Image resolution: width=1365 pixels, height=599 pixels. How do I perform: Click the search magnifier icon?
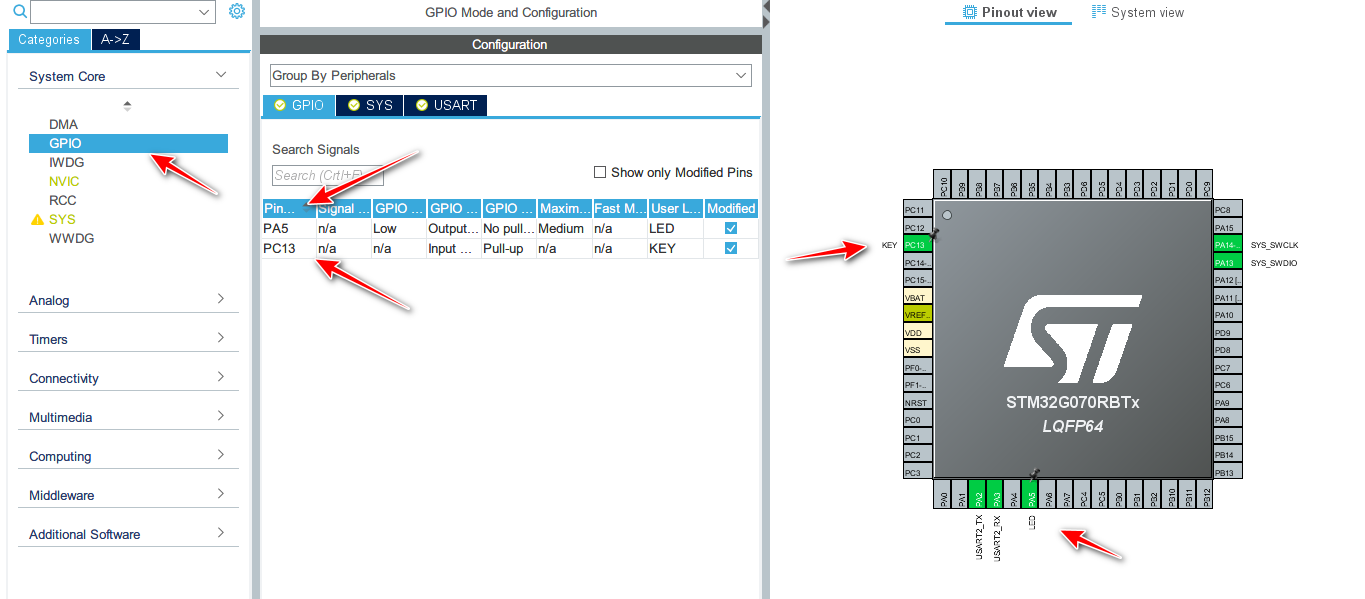[x=19, y=11]
